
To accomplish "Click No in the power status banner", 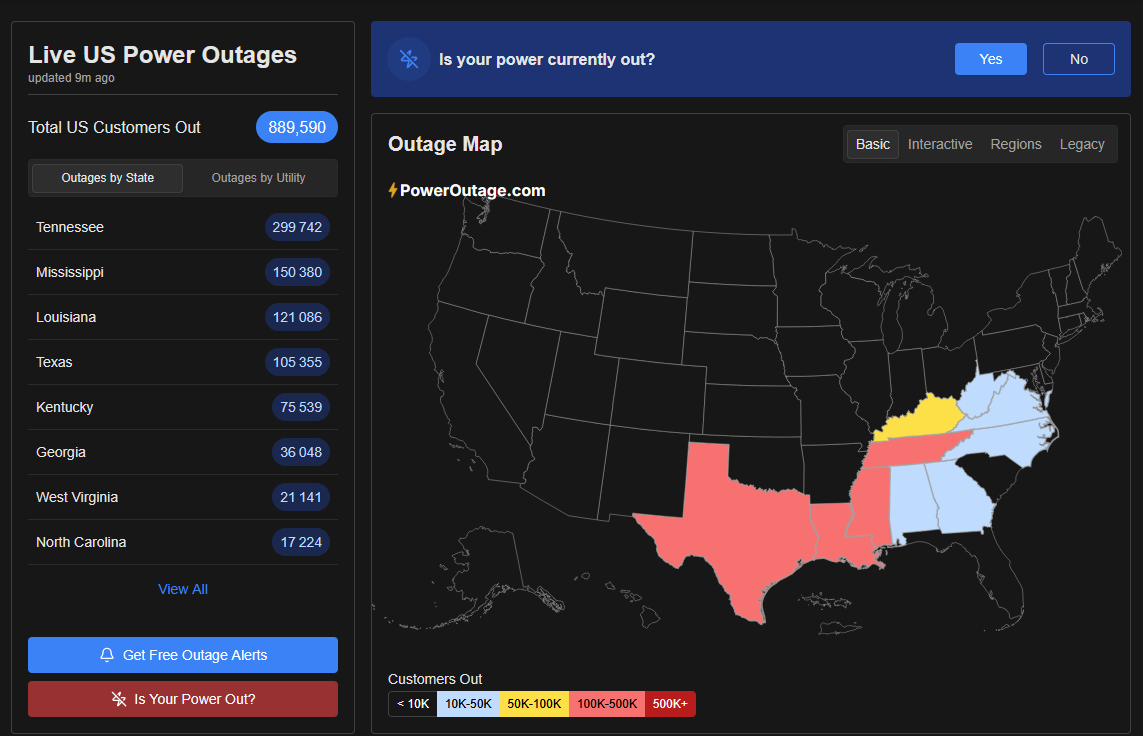I will pos(1078,59).
